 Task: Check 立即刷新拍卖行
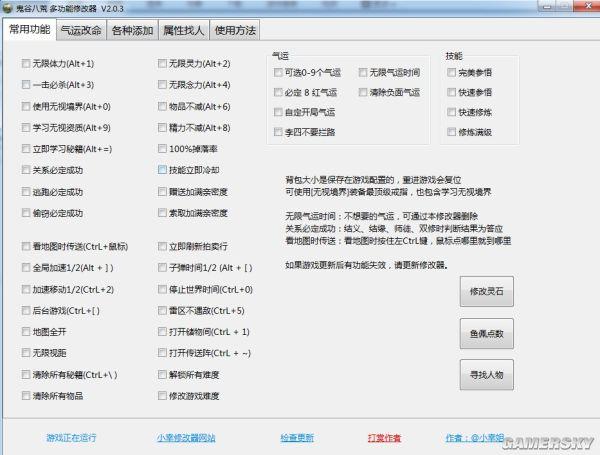click(162, 246)
